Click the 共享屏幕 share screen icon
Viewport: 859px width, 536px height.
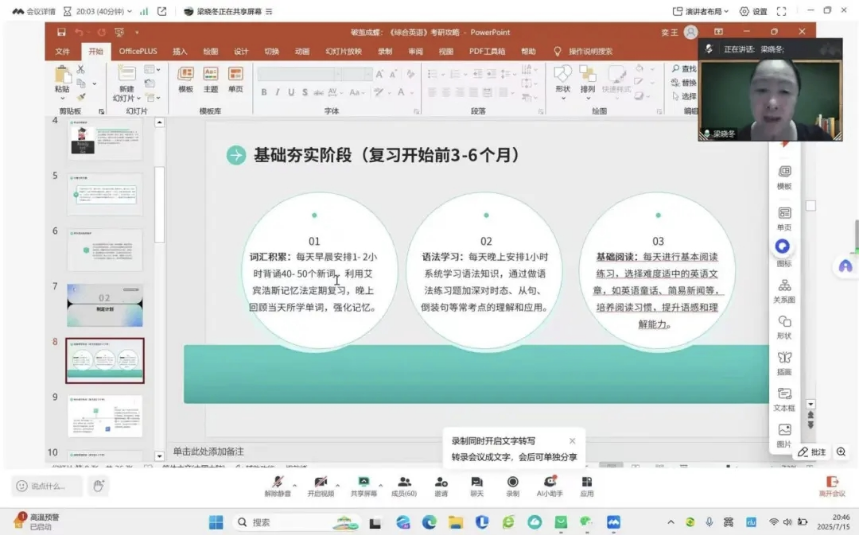(364, 485)
